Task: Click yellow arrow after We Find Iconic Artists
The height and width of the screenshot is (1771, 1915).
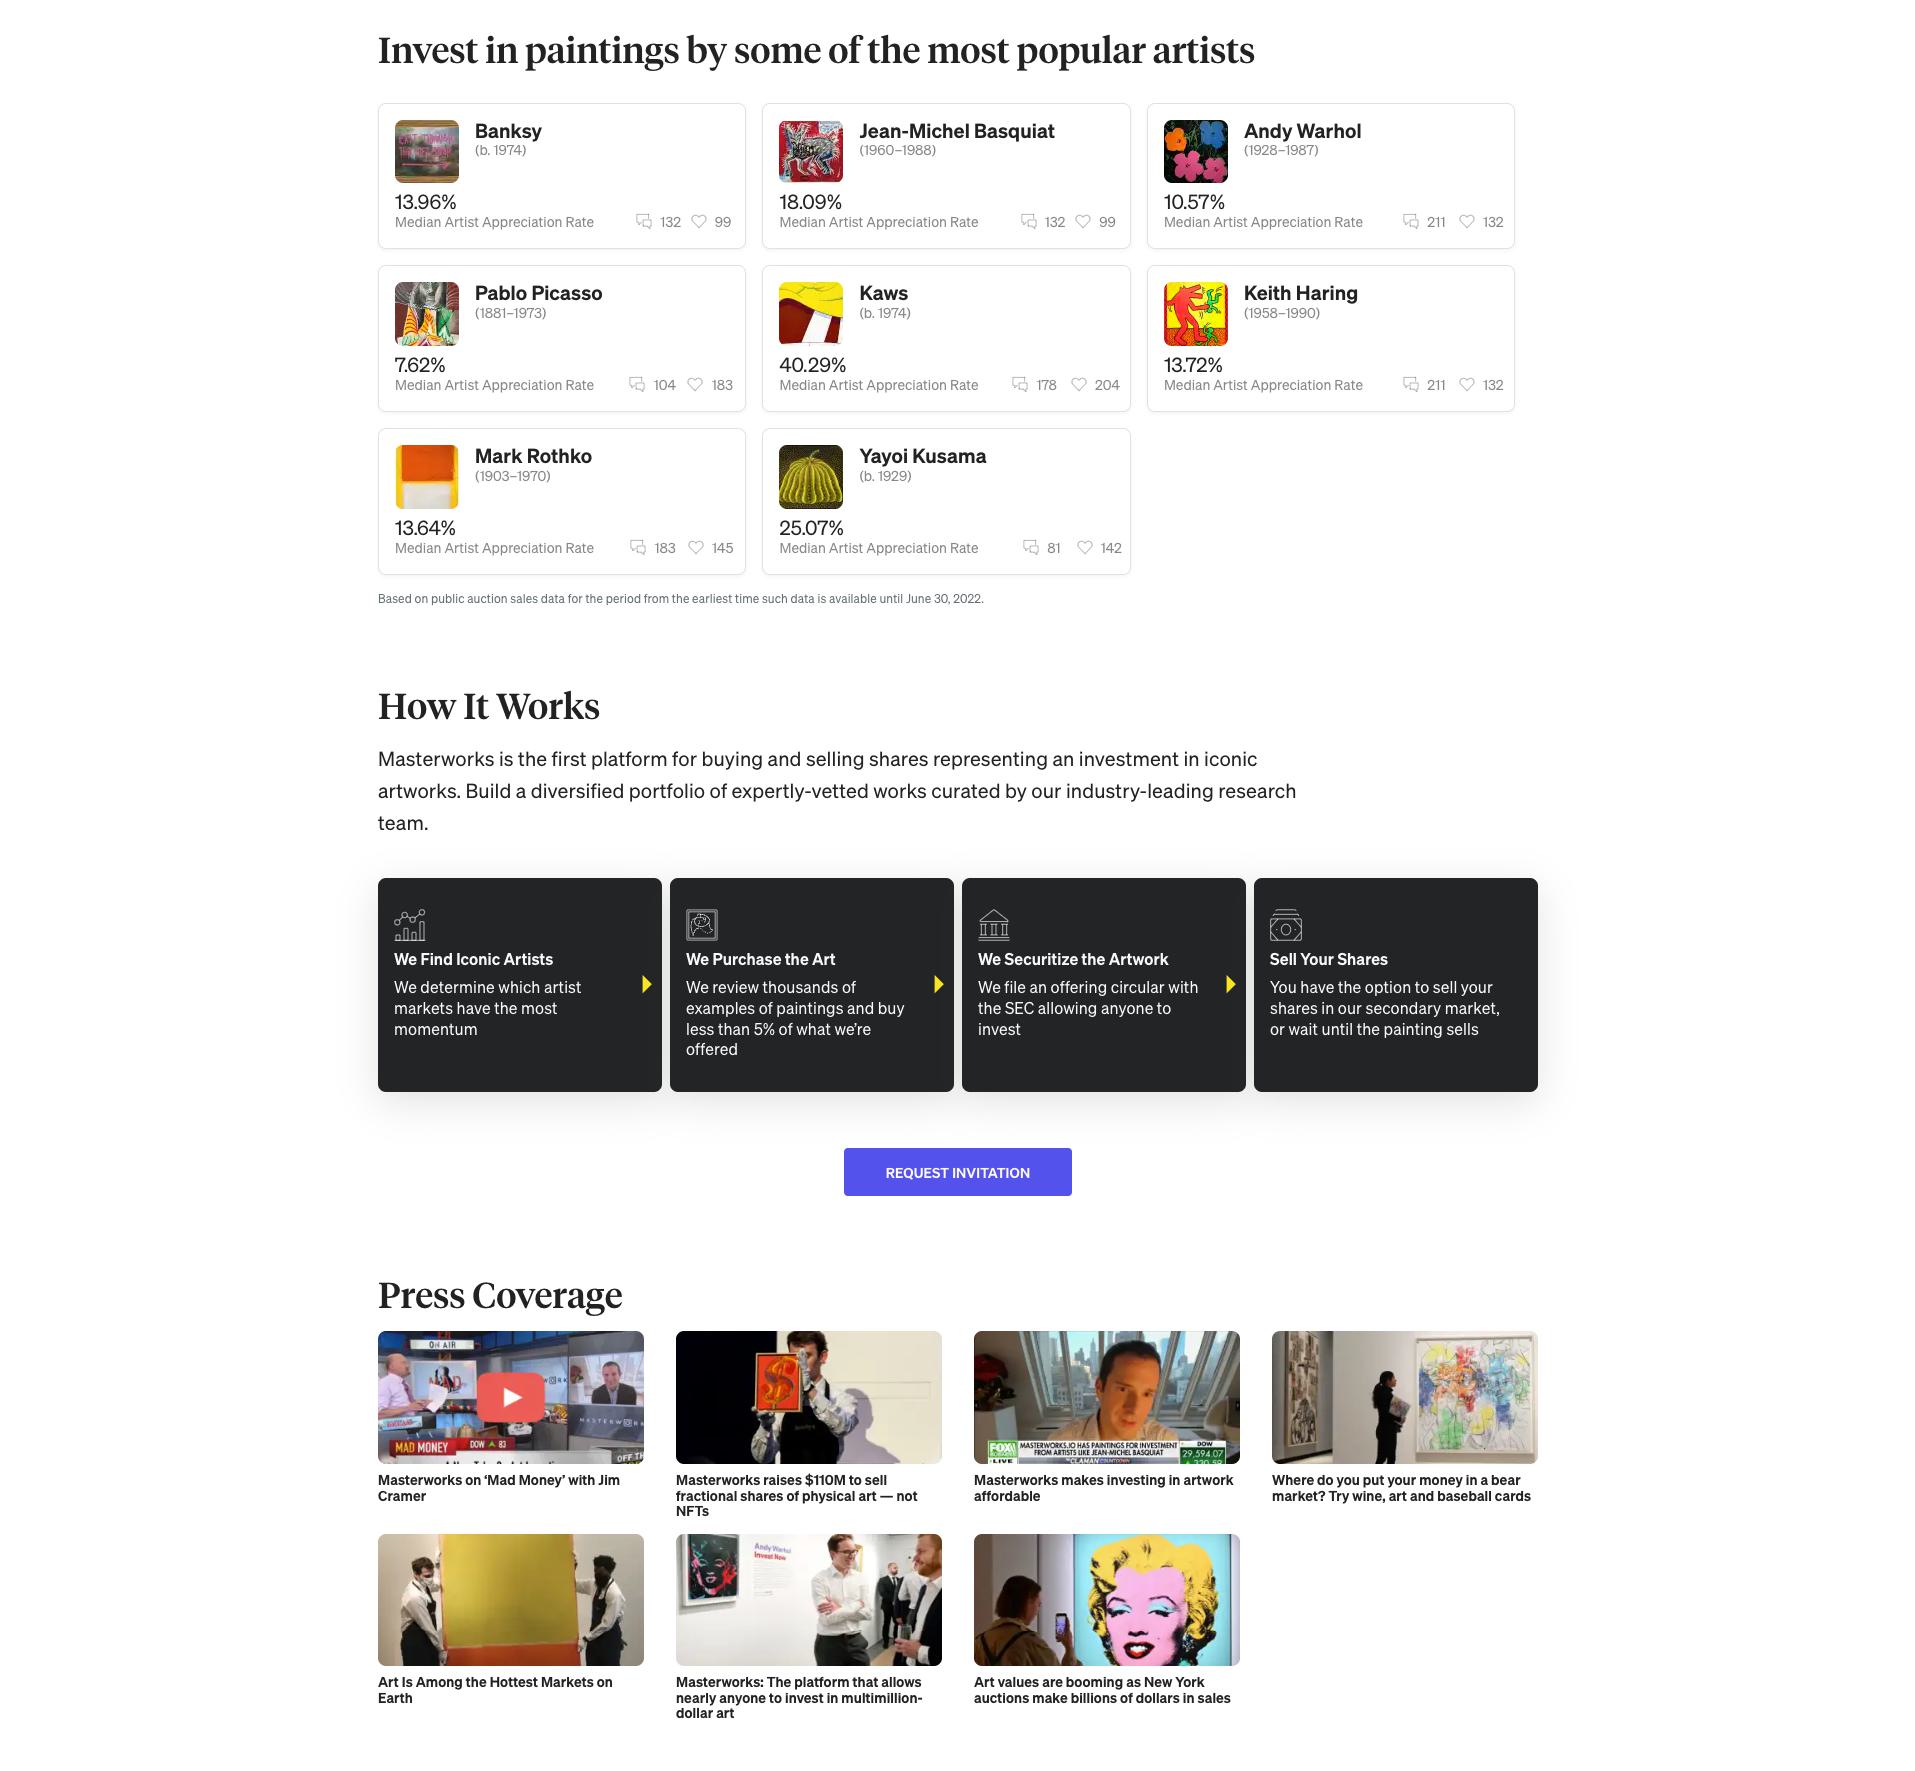Action: tap(647, 984)
